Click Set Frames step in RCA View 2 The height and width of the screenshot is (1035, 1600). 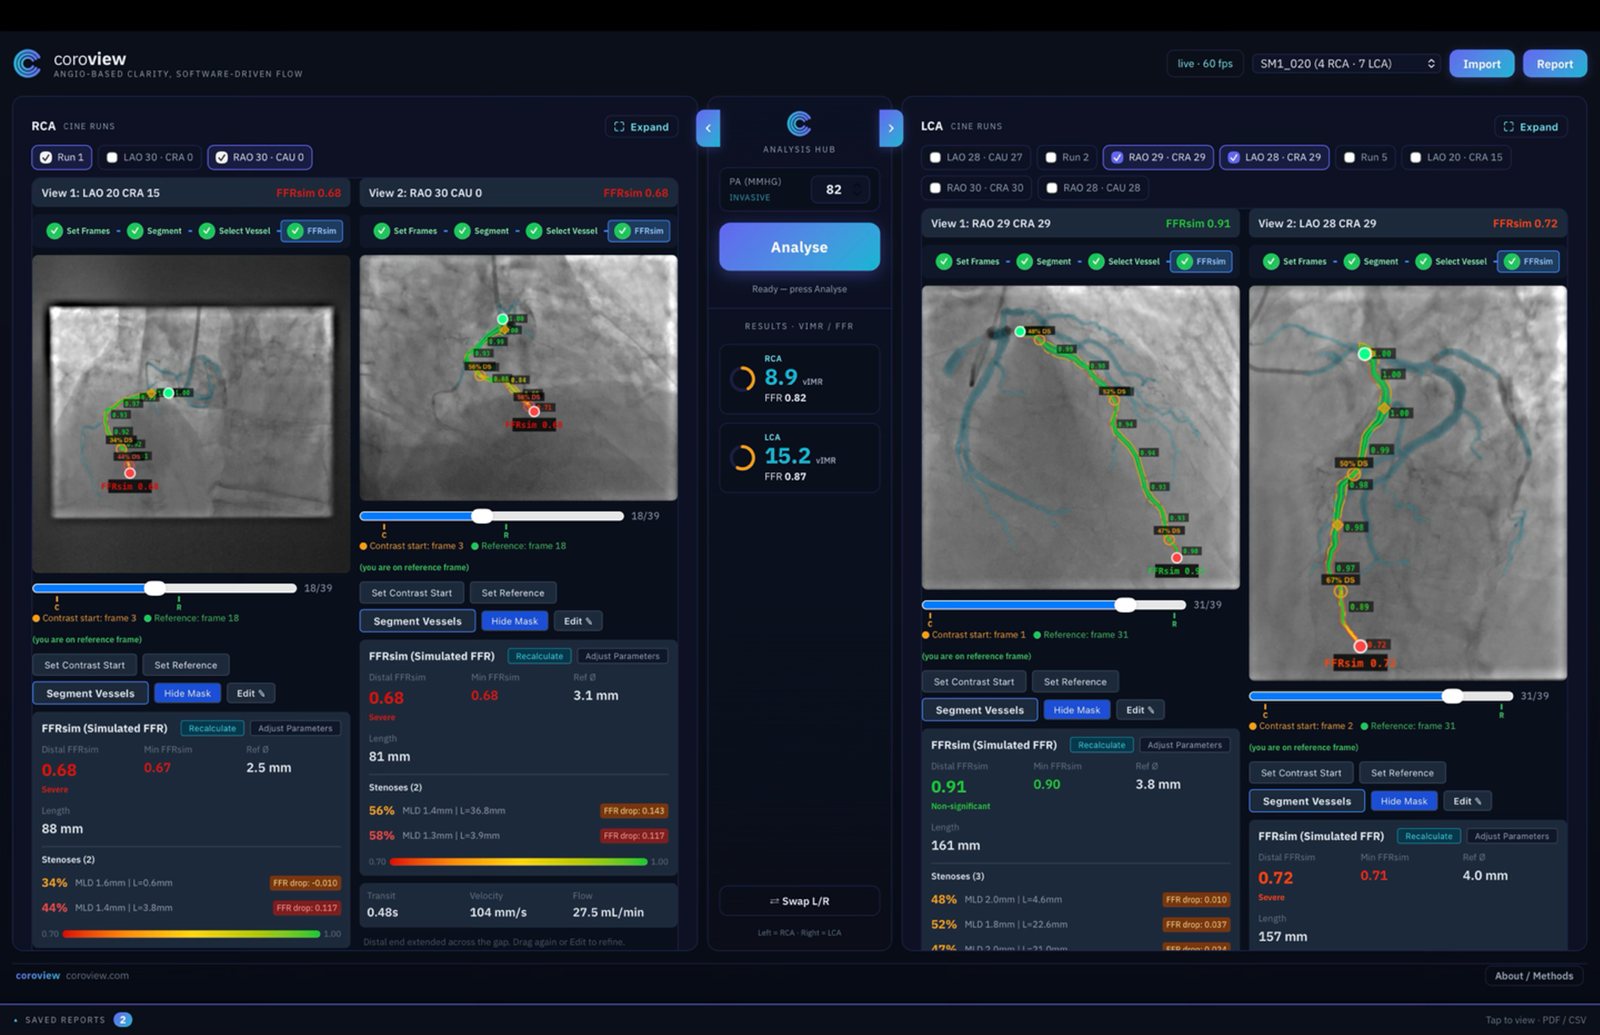pyautogui.click(x=405, y=231)
